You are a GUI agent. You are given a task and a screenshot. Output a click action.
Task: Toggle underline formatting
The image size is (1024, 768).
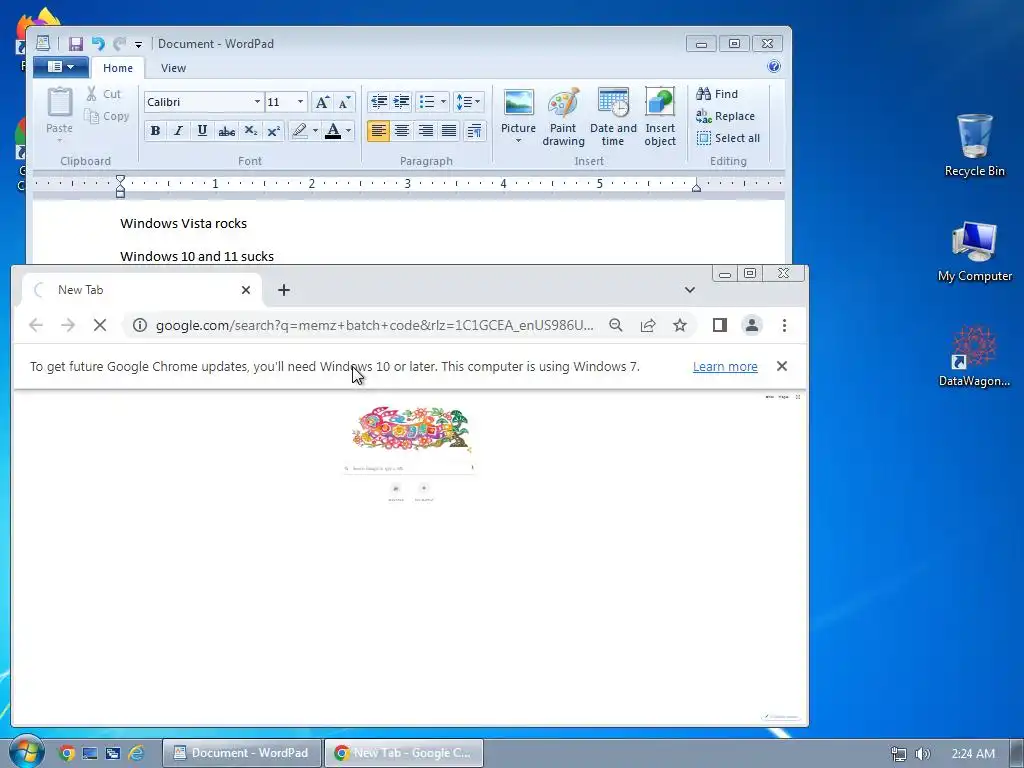pos(202,131)
